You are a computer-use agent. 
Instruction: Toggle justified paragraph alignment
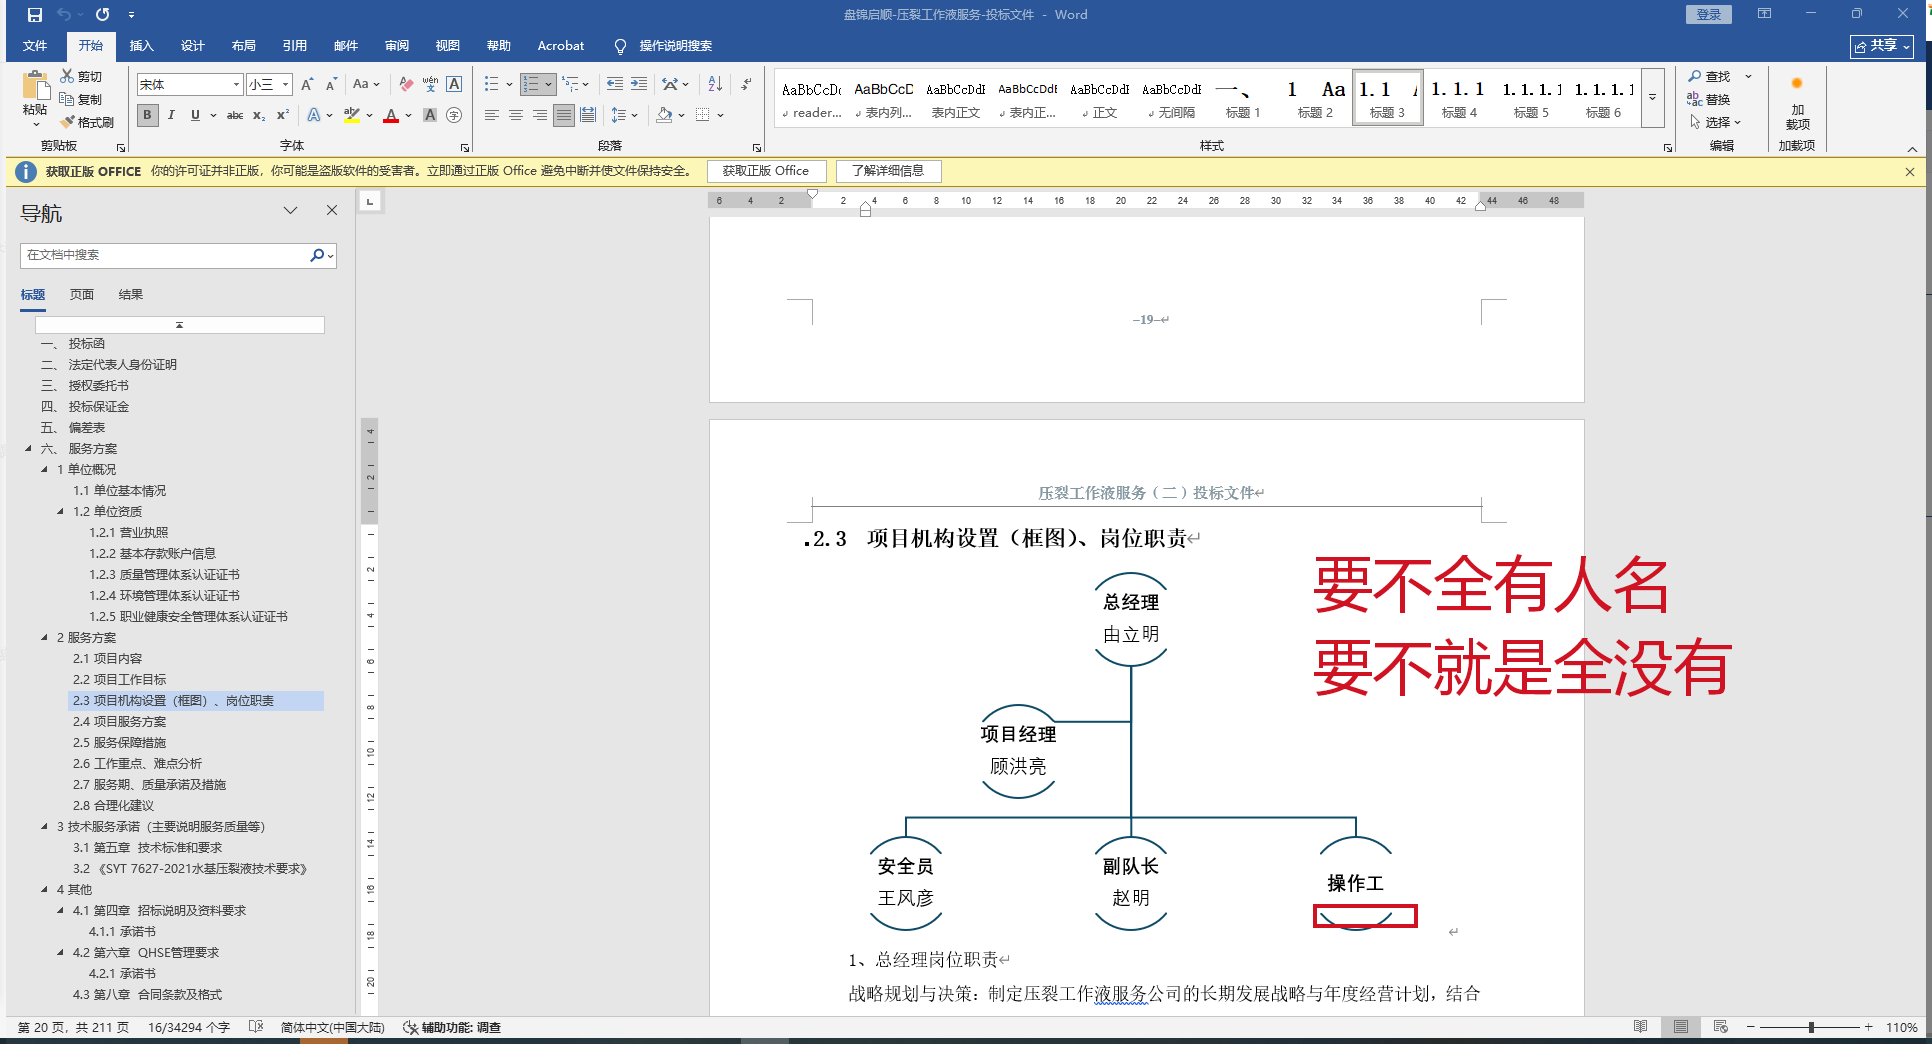(x=564, y=115)
